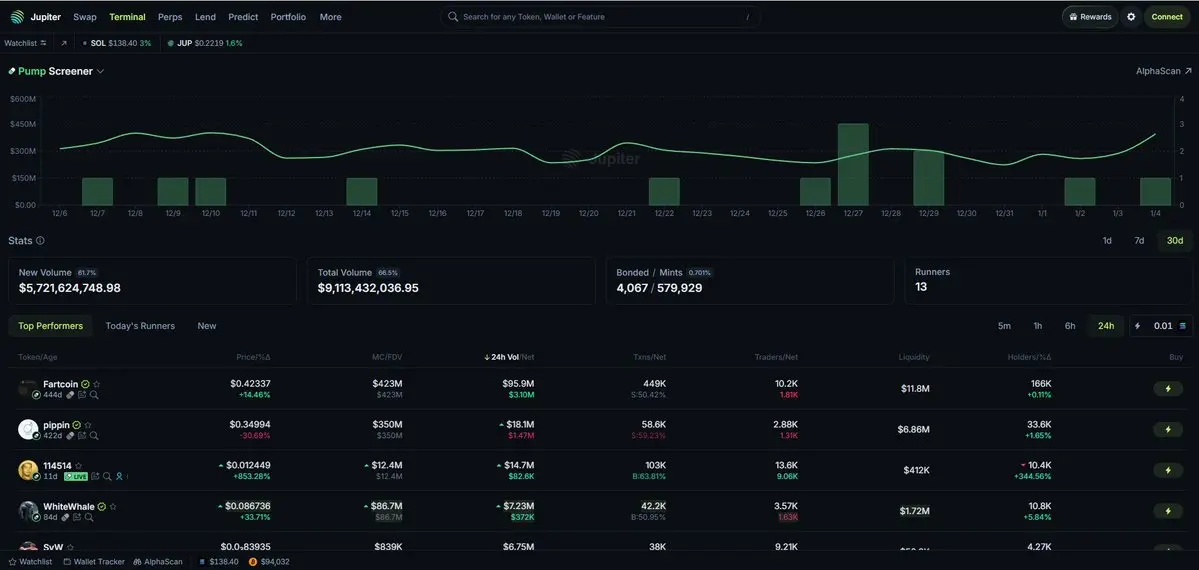
Task: Star the WhiteWhale token
Action: 113,506
